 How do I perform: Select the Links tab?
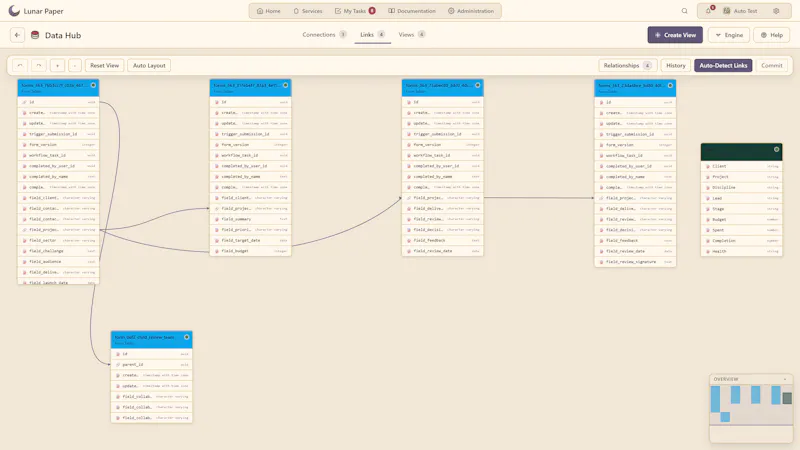(372, 35)
